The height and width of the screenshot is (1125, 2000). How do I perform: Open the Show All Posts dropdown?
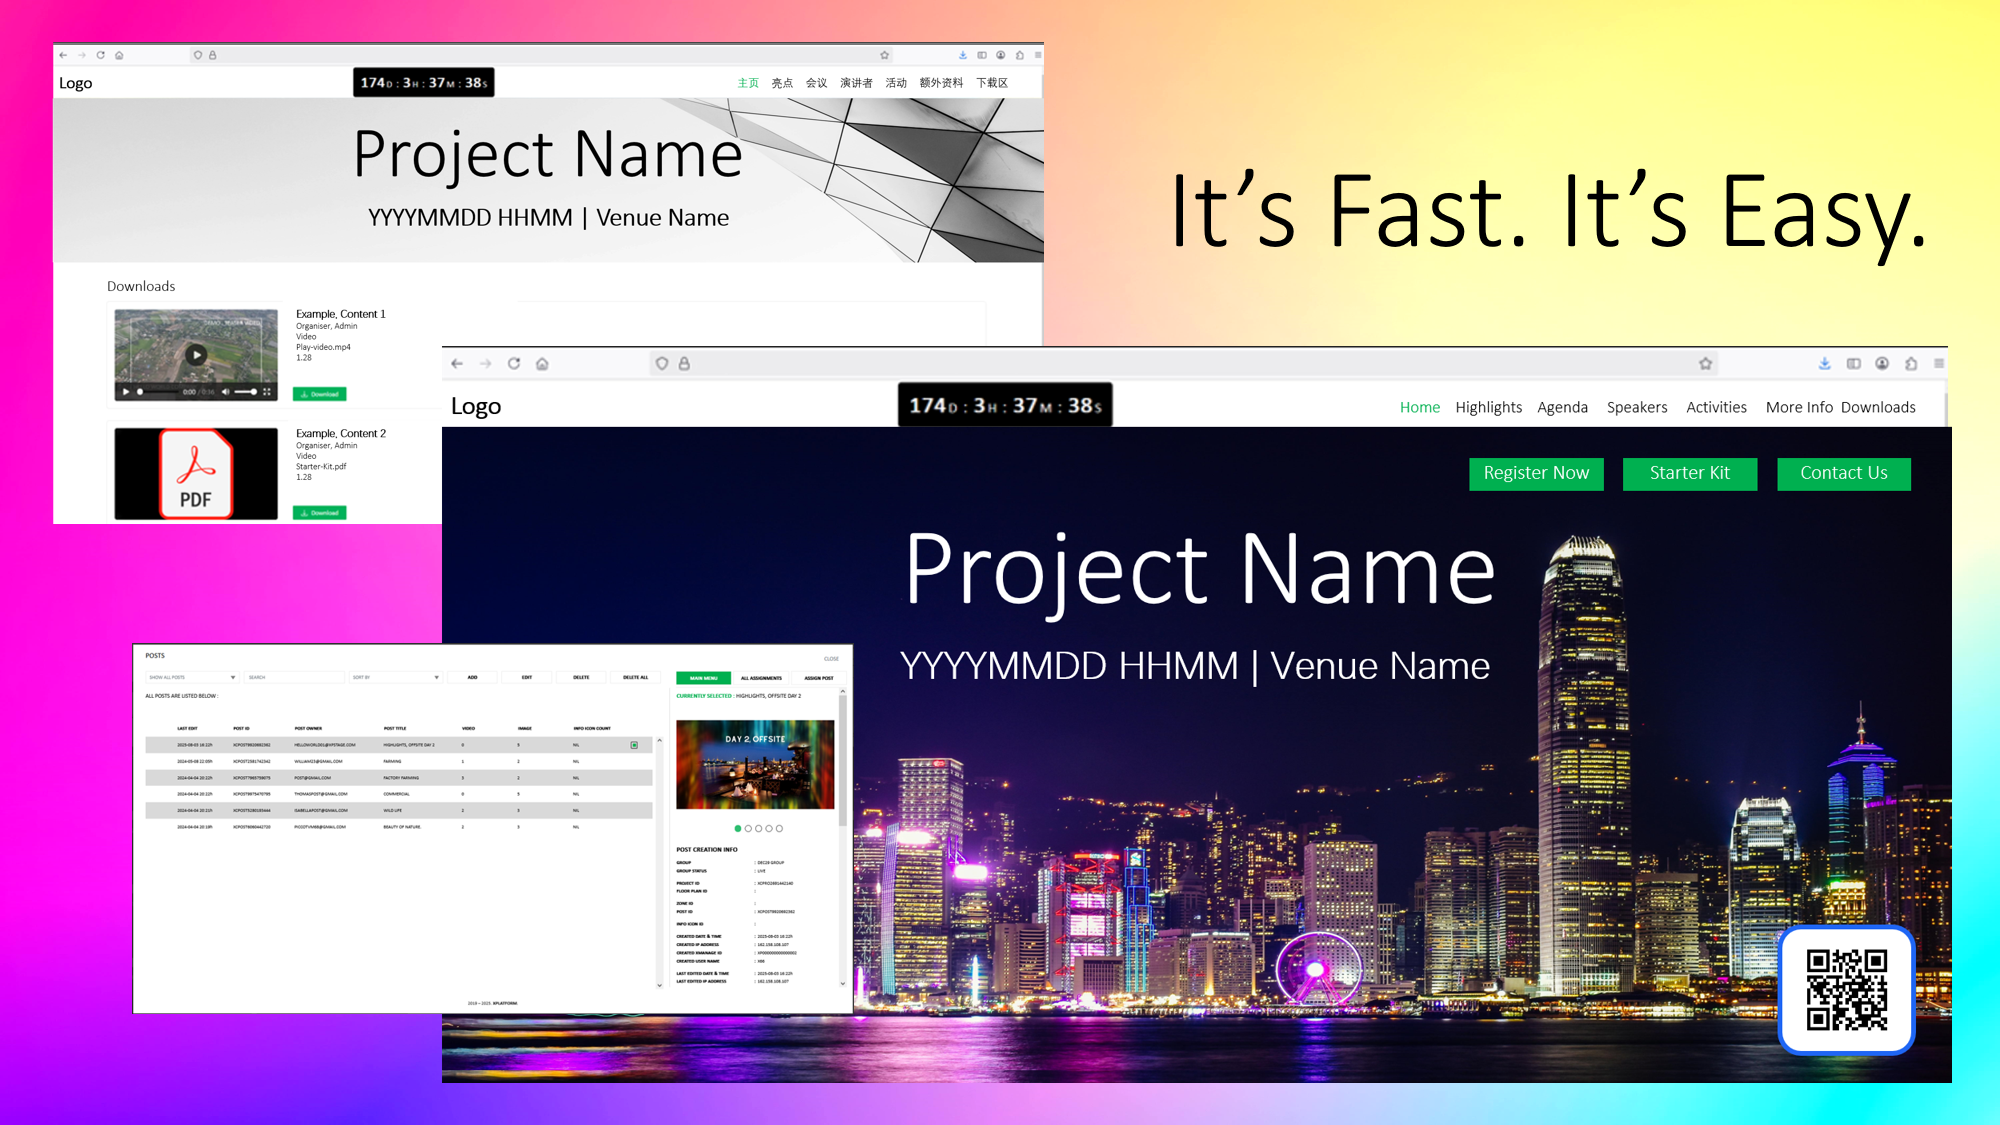[x=192, y=677]
